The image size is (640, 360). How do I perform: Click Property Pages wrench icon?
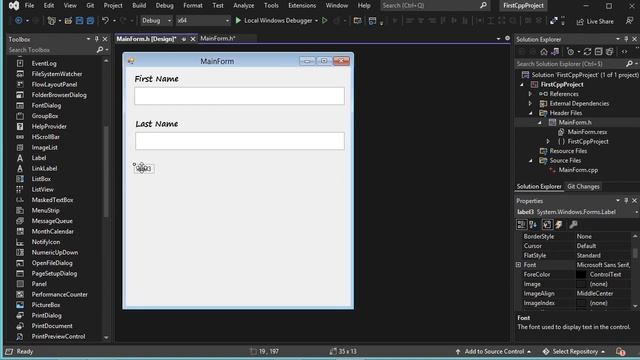pyautogui.click(x=573, y=224)
